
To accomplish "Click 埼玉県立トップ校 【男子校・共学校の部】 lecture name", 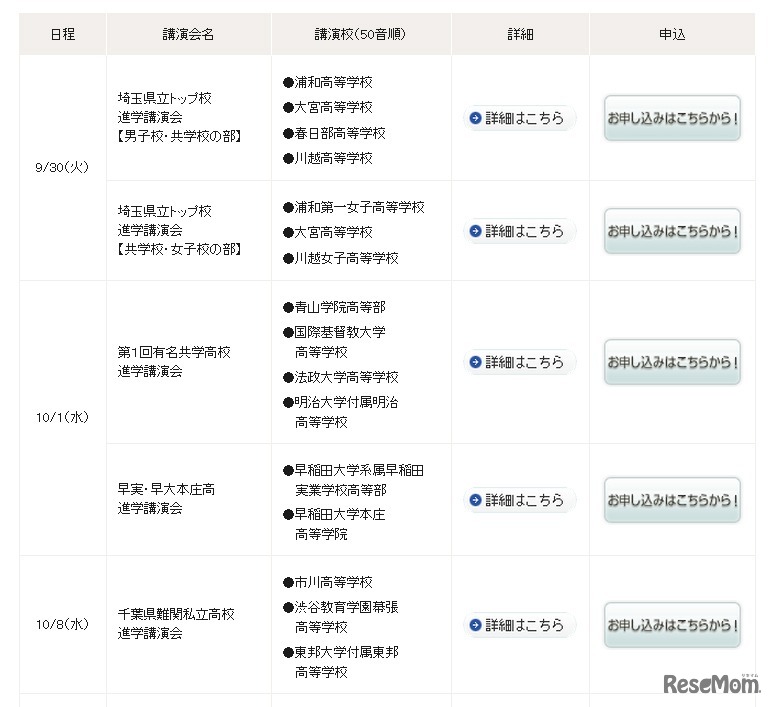I will pyautogui.click(x=179, y=118).
